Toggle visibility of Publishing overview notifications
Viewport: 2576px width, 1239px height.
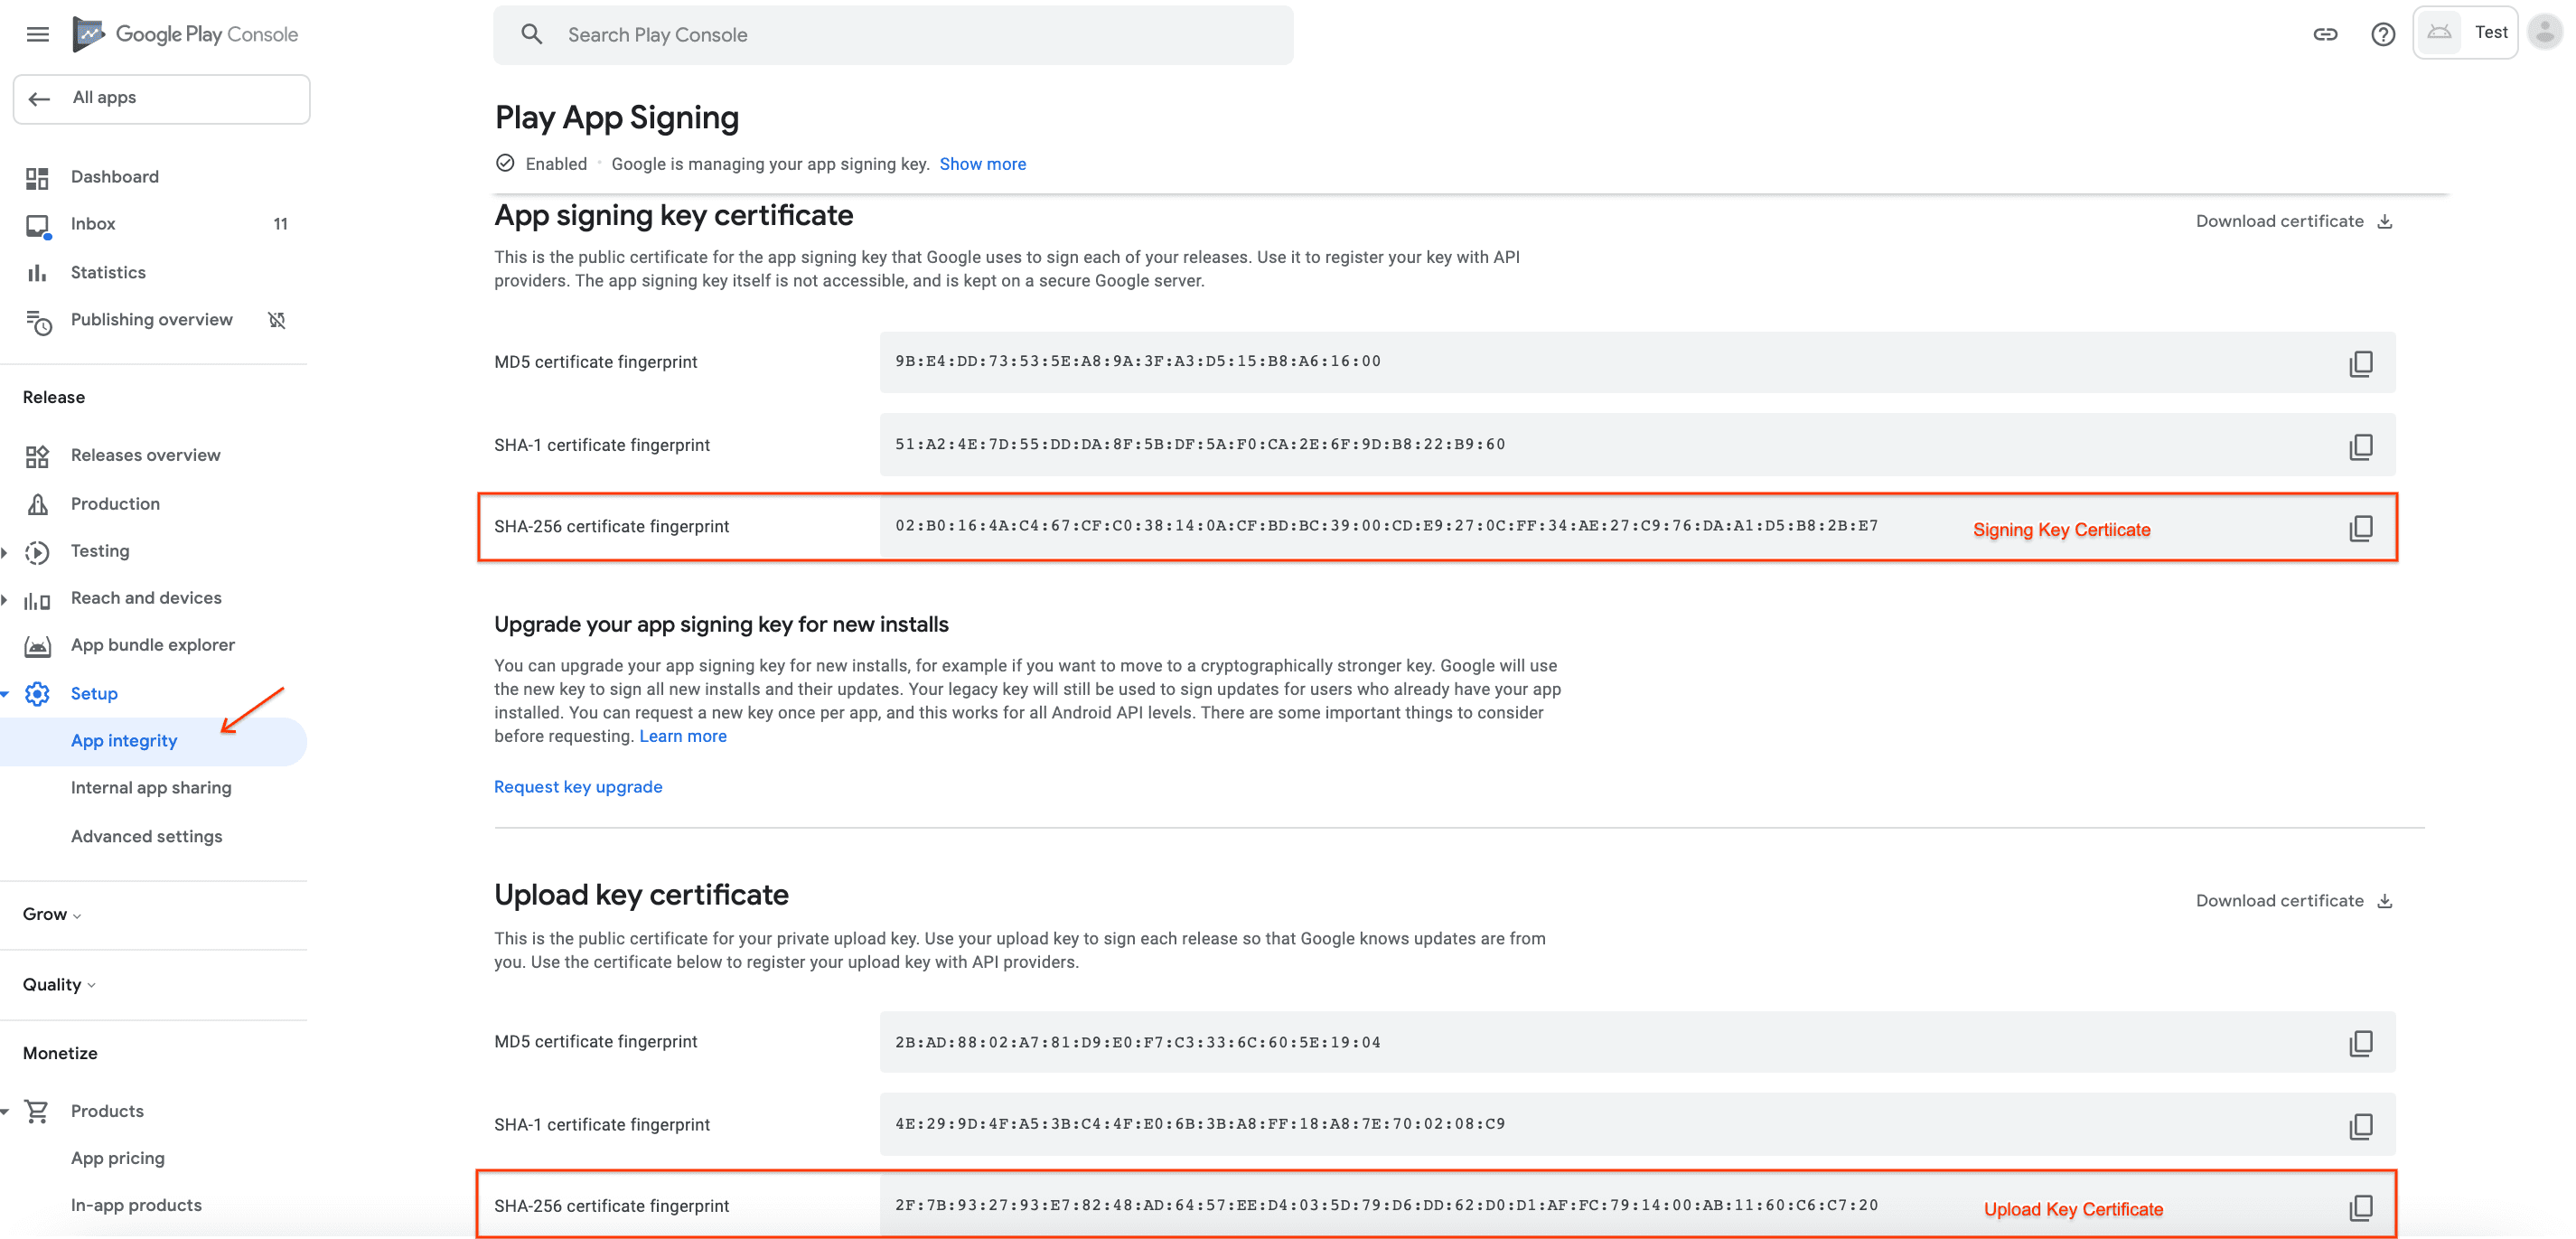pyautogui.click(x=281, y=319)
